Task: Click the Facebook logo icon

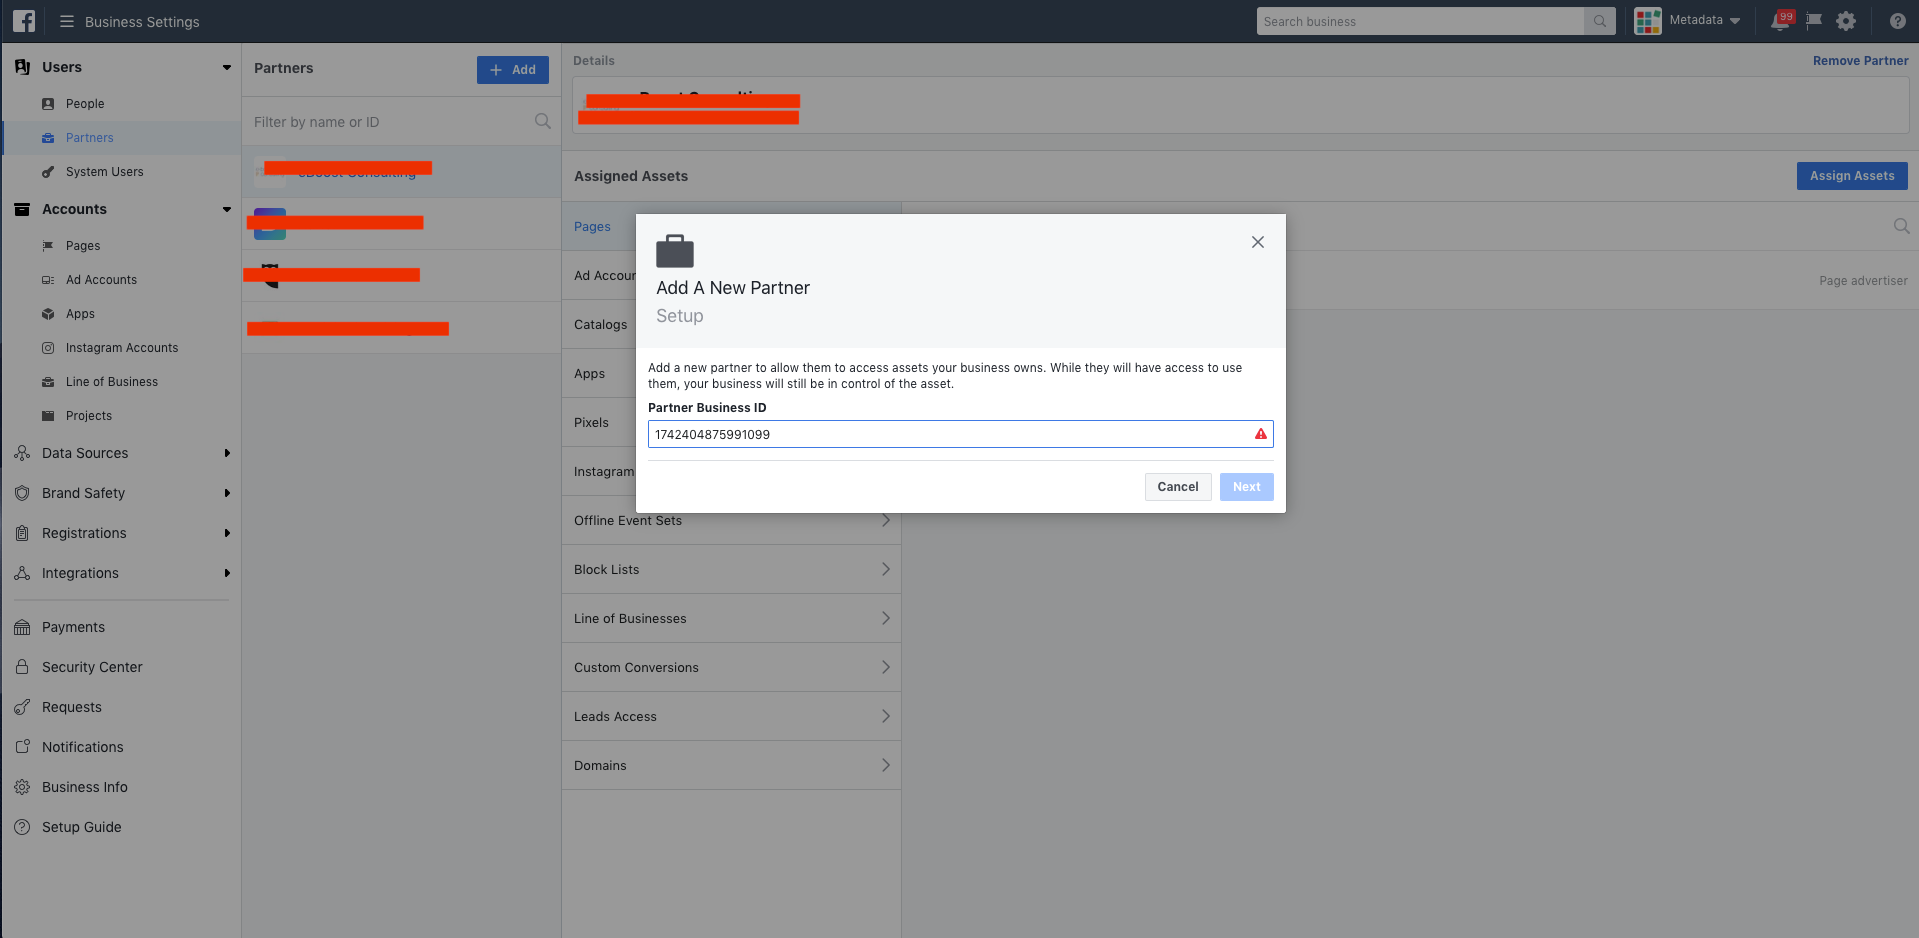Action: 23,21
